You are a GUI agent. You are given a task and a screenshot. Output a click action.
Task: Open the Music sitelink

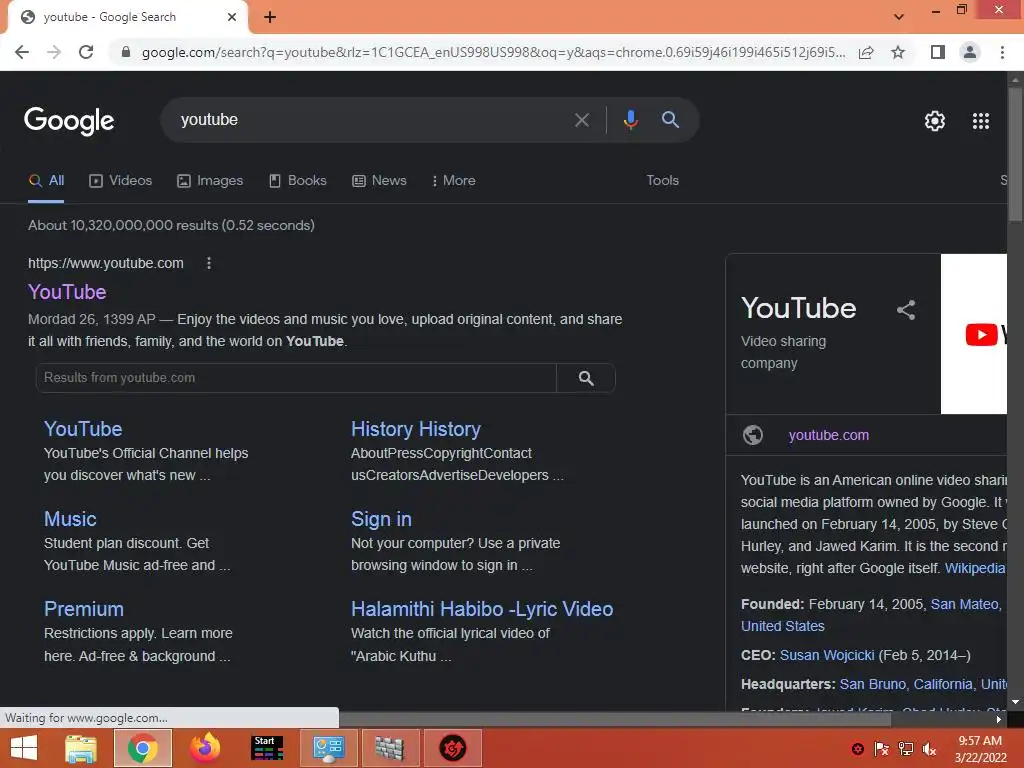[70, 519]
